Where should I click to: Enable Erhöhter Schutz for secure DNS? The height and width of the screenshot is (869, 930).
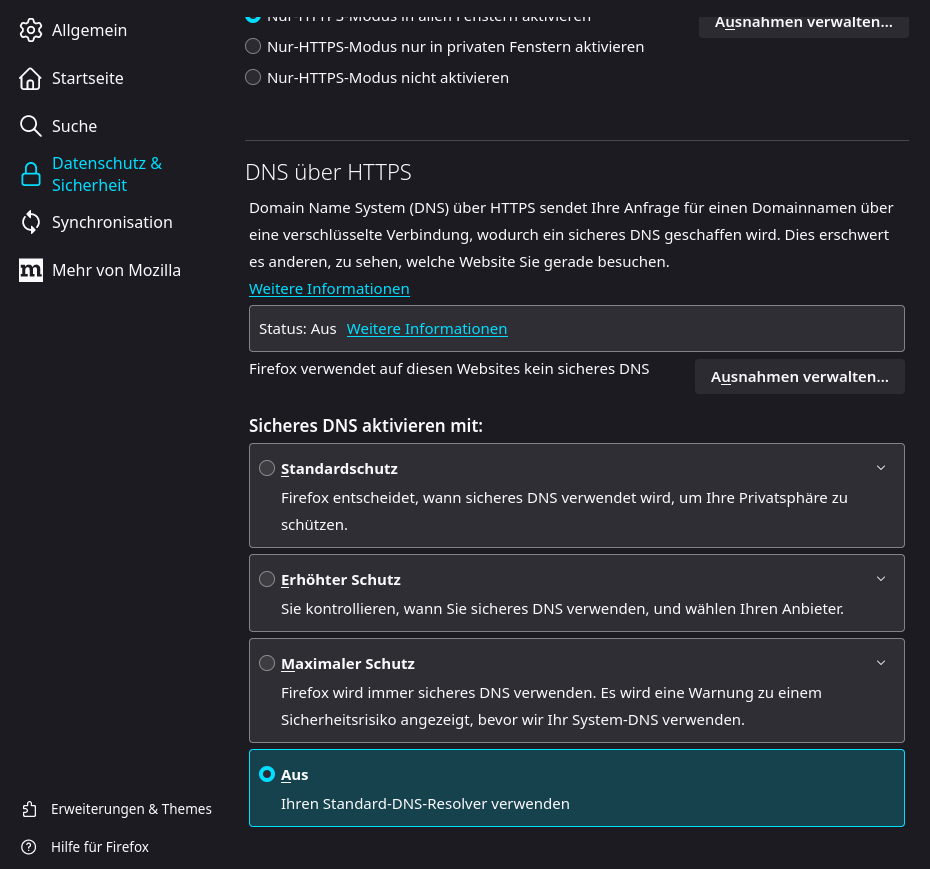267,578
